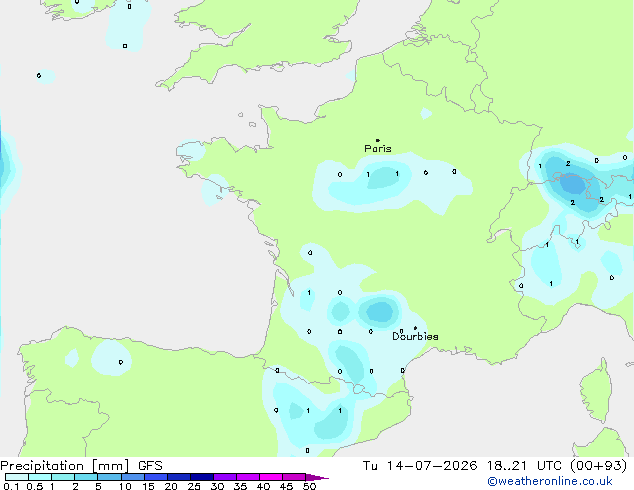Click the 5–10 mm legend swatch
Image resolution: width=634 pixels, height=490 pixels.
coord(109,477)
